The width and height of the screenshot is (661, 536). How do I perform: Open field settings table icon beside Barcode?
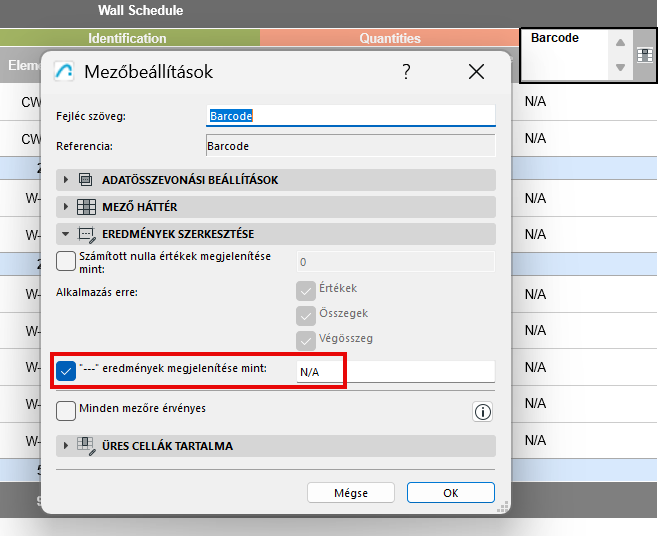(x=645, y=55)
